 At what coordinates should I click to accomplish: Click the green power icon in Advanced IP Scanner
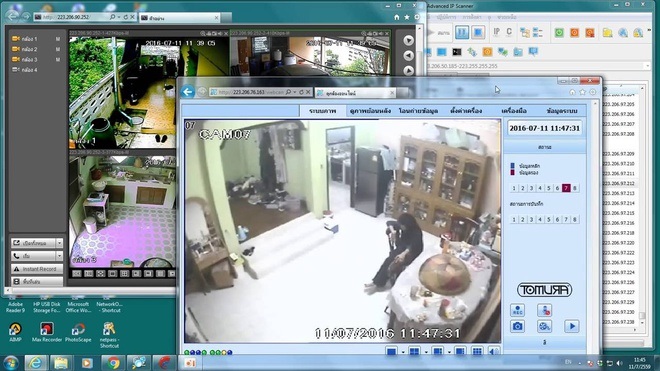tap(559, 33)
